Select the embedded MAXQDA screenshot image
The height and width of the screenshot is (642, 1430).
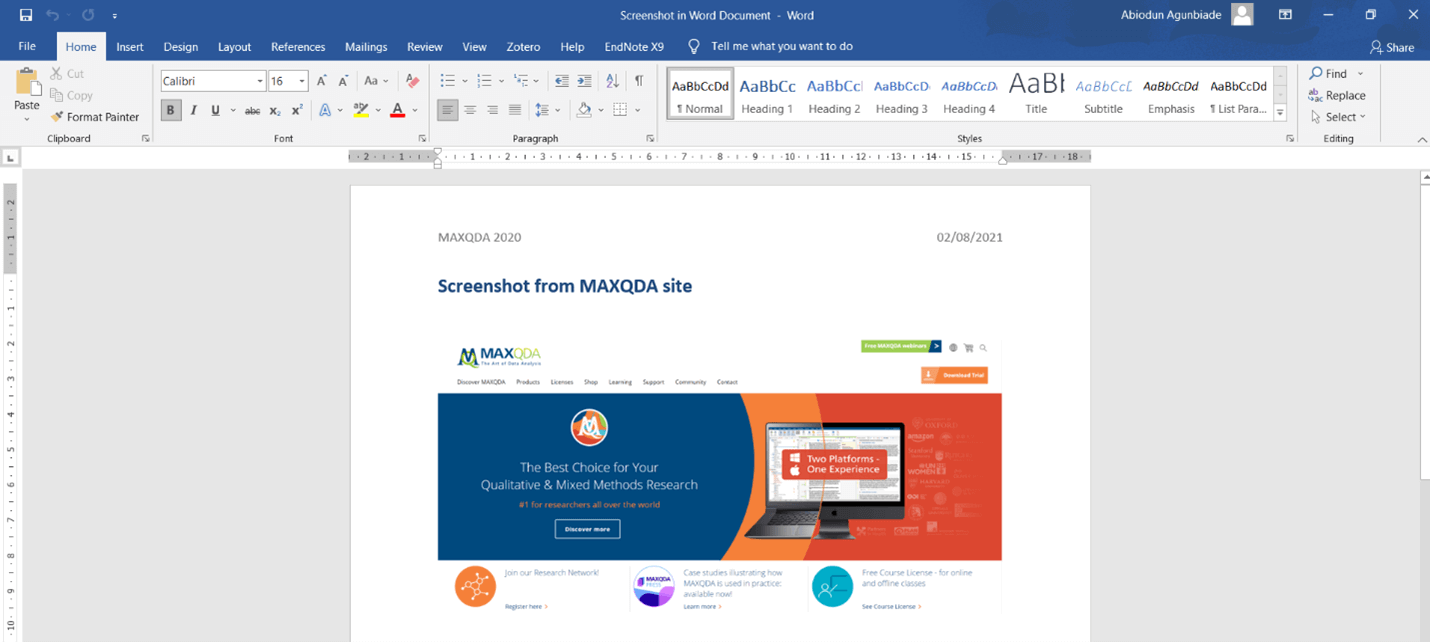click(719, 475)
